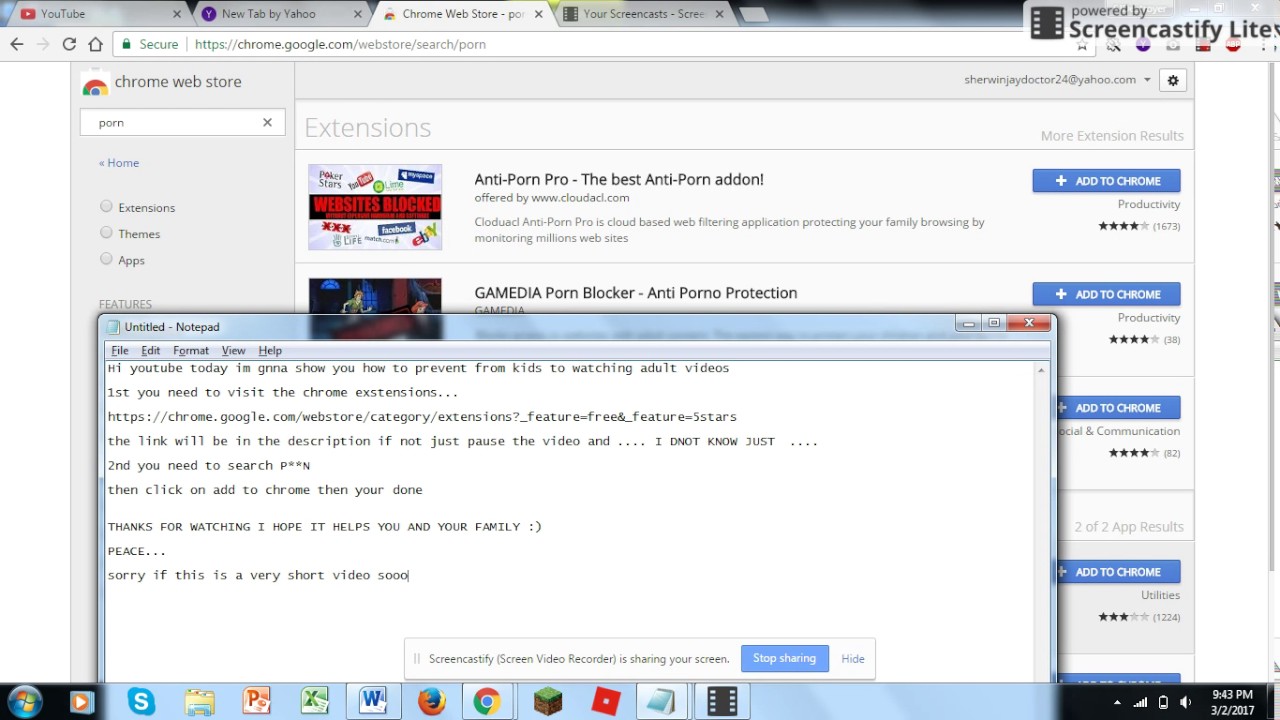Open Notepad Help menu
Viewport: 1280px width, 720px height.
(x=270, y=351)
